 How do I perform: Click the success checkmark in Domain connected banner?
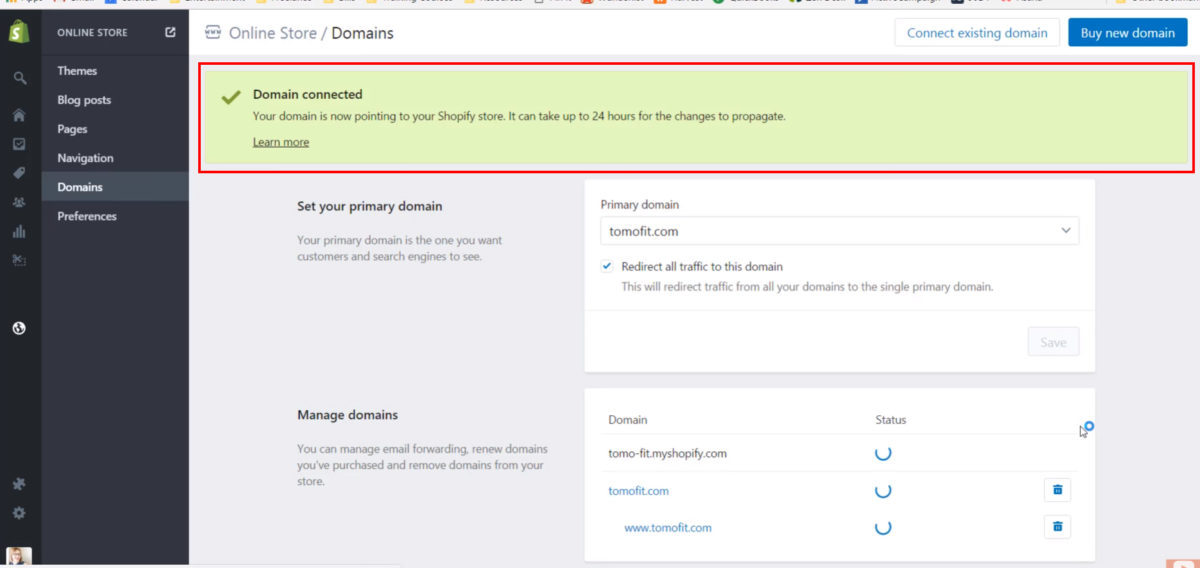coord(231,96)
